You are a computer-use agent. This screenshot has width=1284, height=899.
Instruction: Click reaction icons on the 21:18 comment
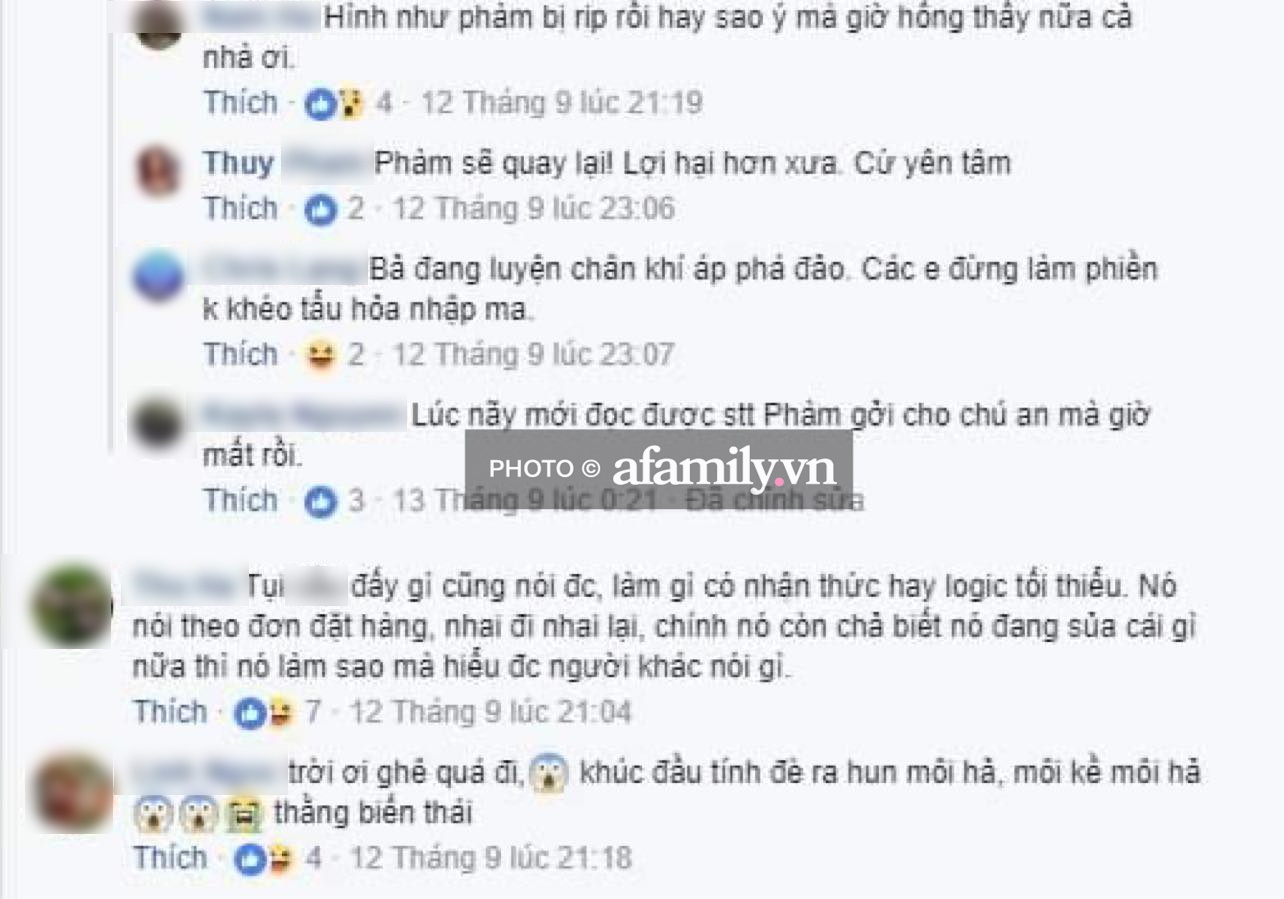[x=264, y=859]
